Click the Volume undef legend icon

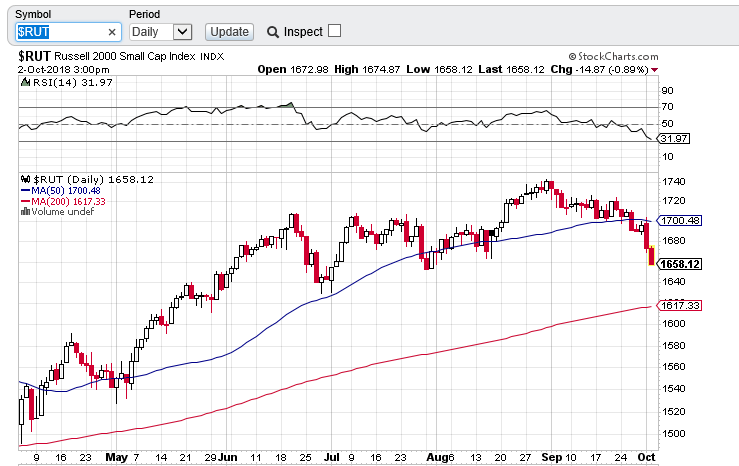25,212
